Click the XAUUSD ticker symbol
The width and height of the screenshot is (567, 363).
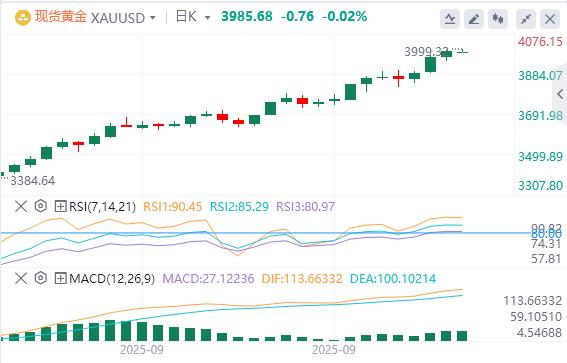click(118, 18)
